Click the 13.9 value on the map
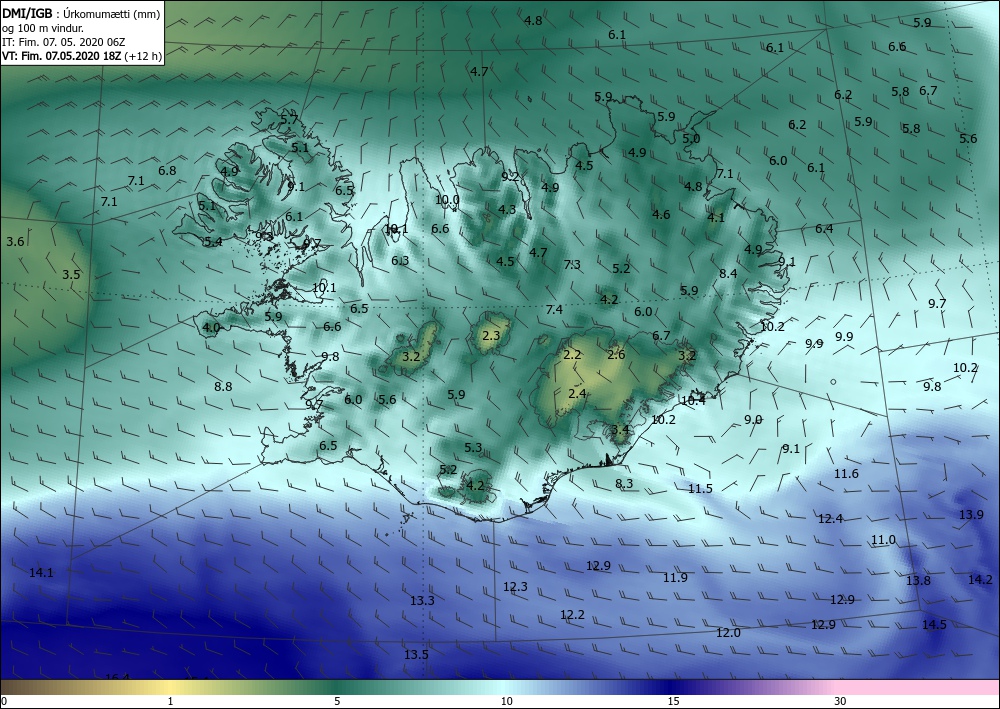Image resolution: width=1000 pixels, height=709 pixels. [x=971, y=515]
